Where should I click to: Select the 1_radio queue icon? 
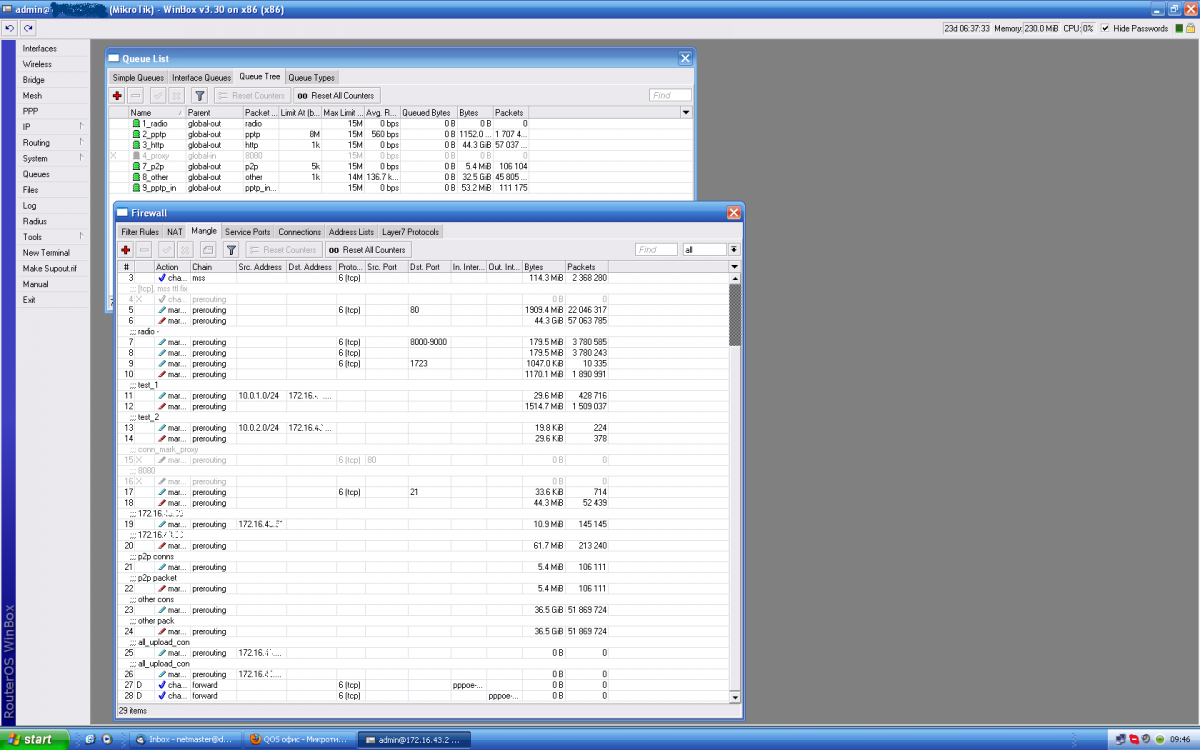click(136, 123)
